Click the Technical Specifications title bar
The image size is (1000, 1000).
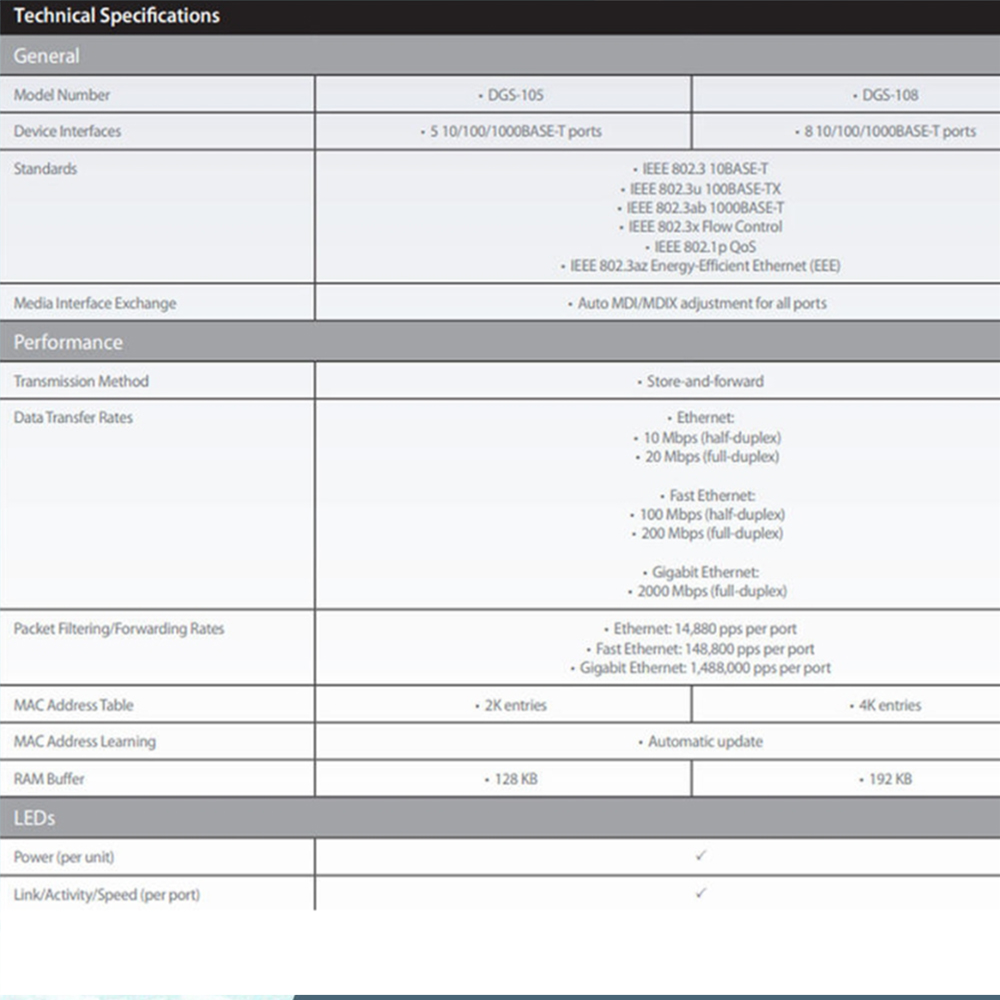point(117,16)
